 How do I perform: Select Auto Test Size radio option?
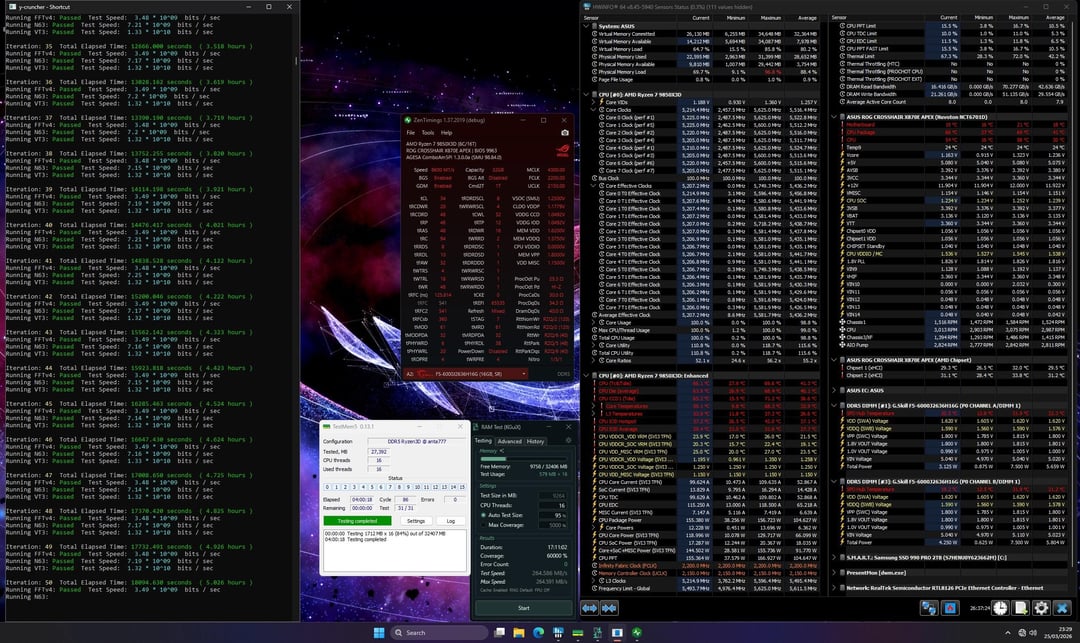point(482,515)
